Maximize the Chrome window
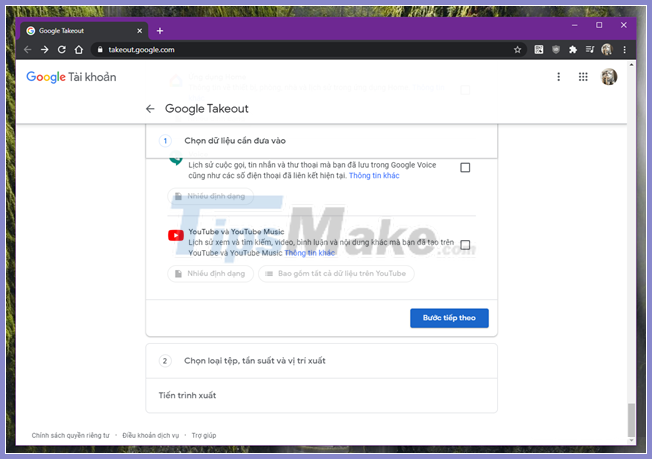This screenshot has width=652, height=459. (x=599, y=25)
